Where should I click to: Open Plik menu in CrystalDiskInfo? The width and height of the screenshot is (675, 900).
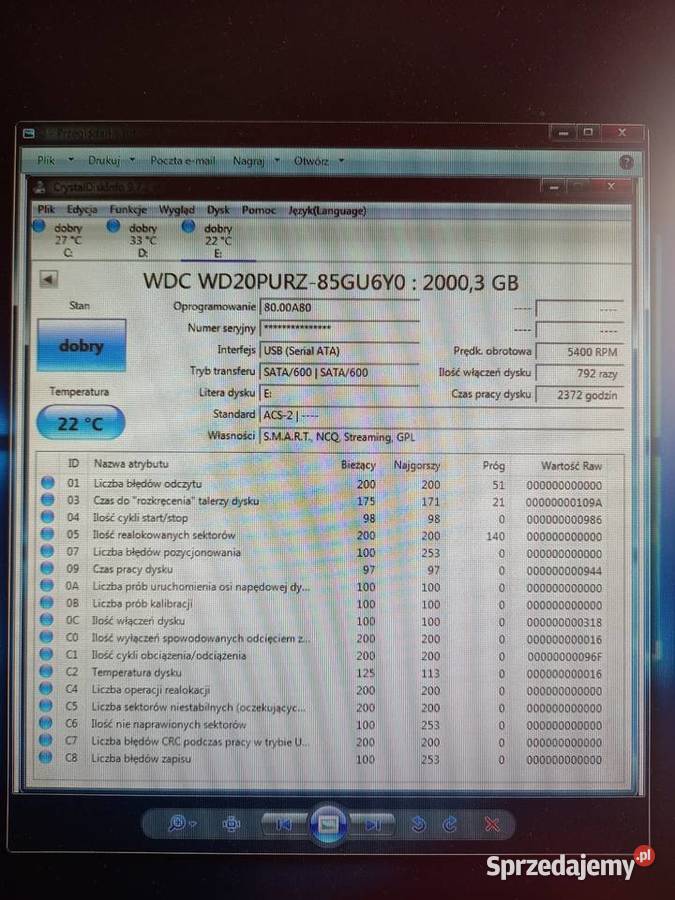click(x=46, y=210)
